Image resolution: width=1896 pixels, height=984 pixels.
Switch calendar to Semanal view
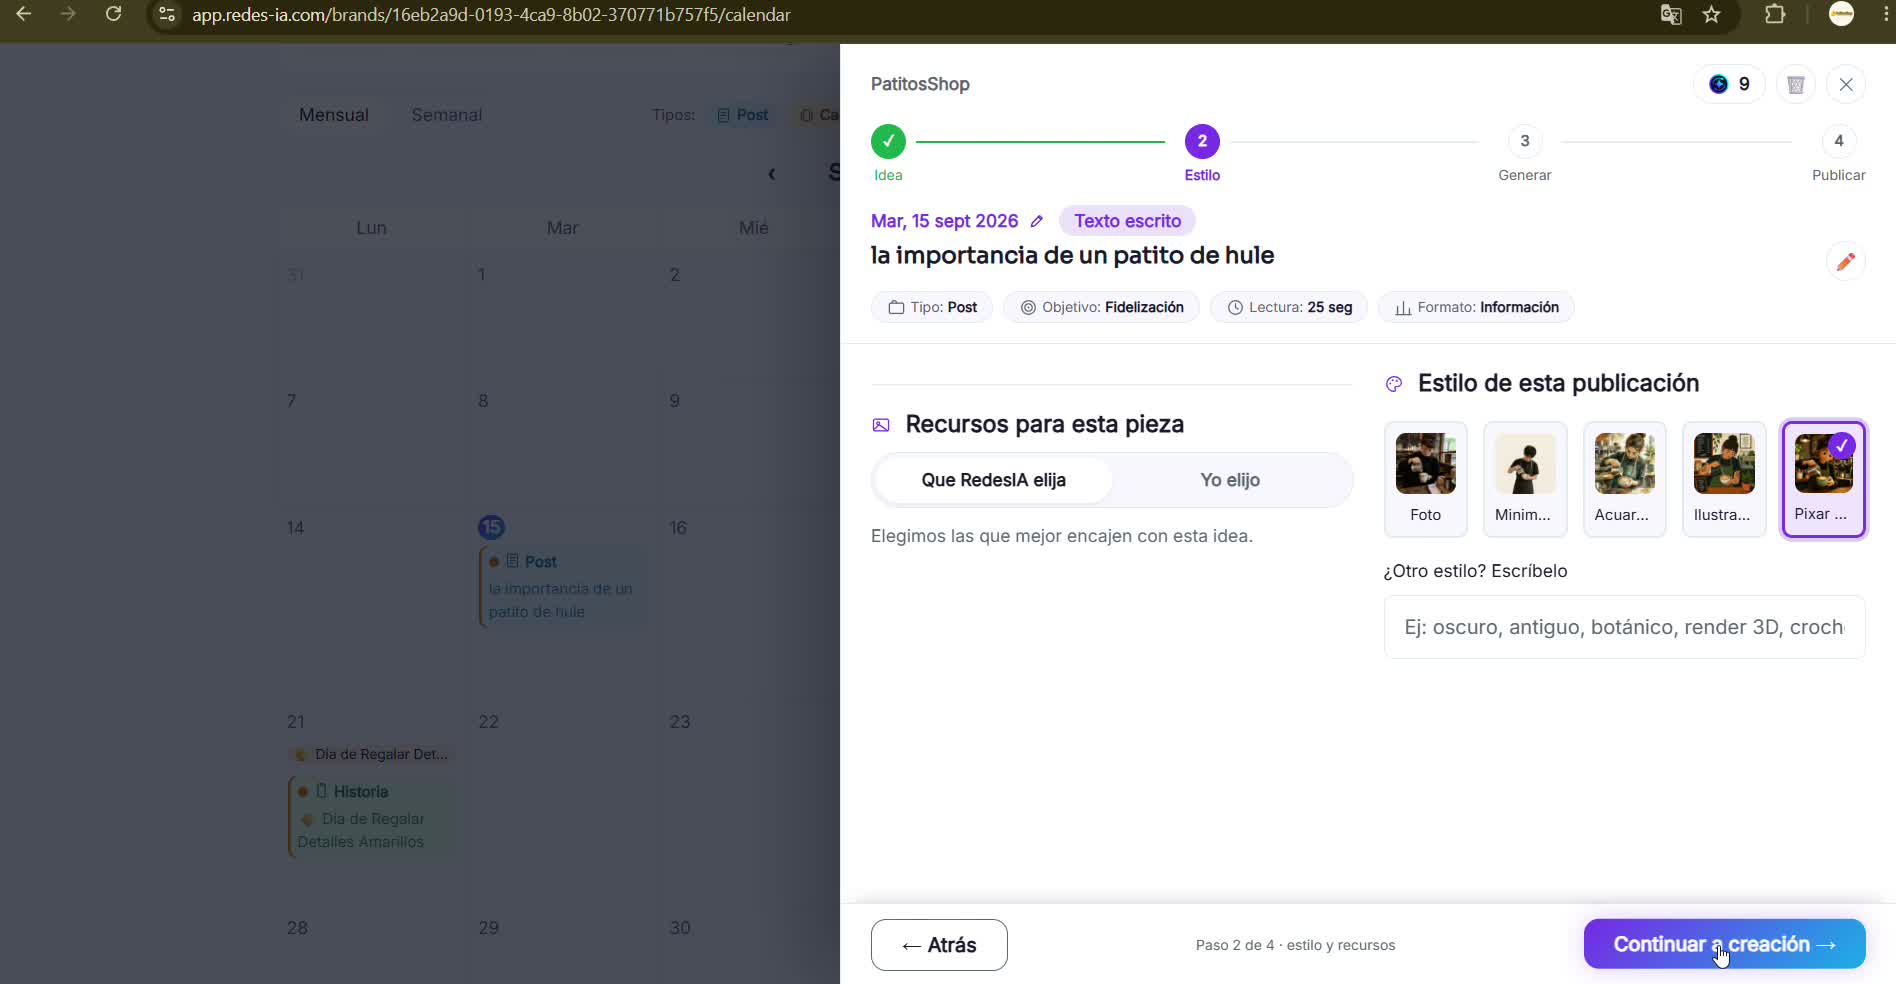[447, 115]
